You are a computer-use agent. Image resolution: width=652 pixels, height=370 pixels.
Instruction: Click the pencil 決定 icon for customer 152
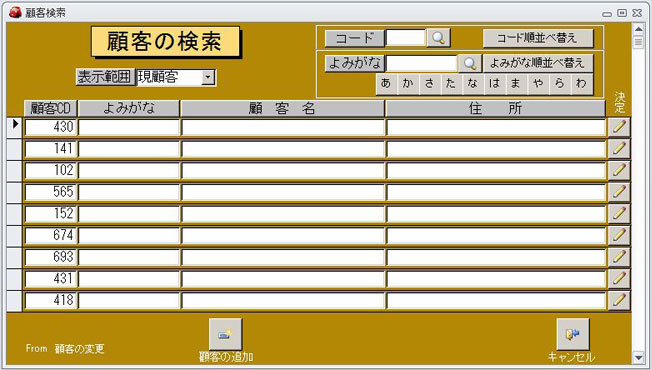pos(619,213)
